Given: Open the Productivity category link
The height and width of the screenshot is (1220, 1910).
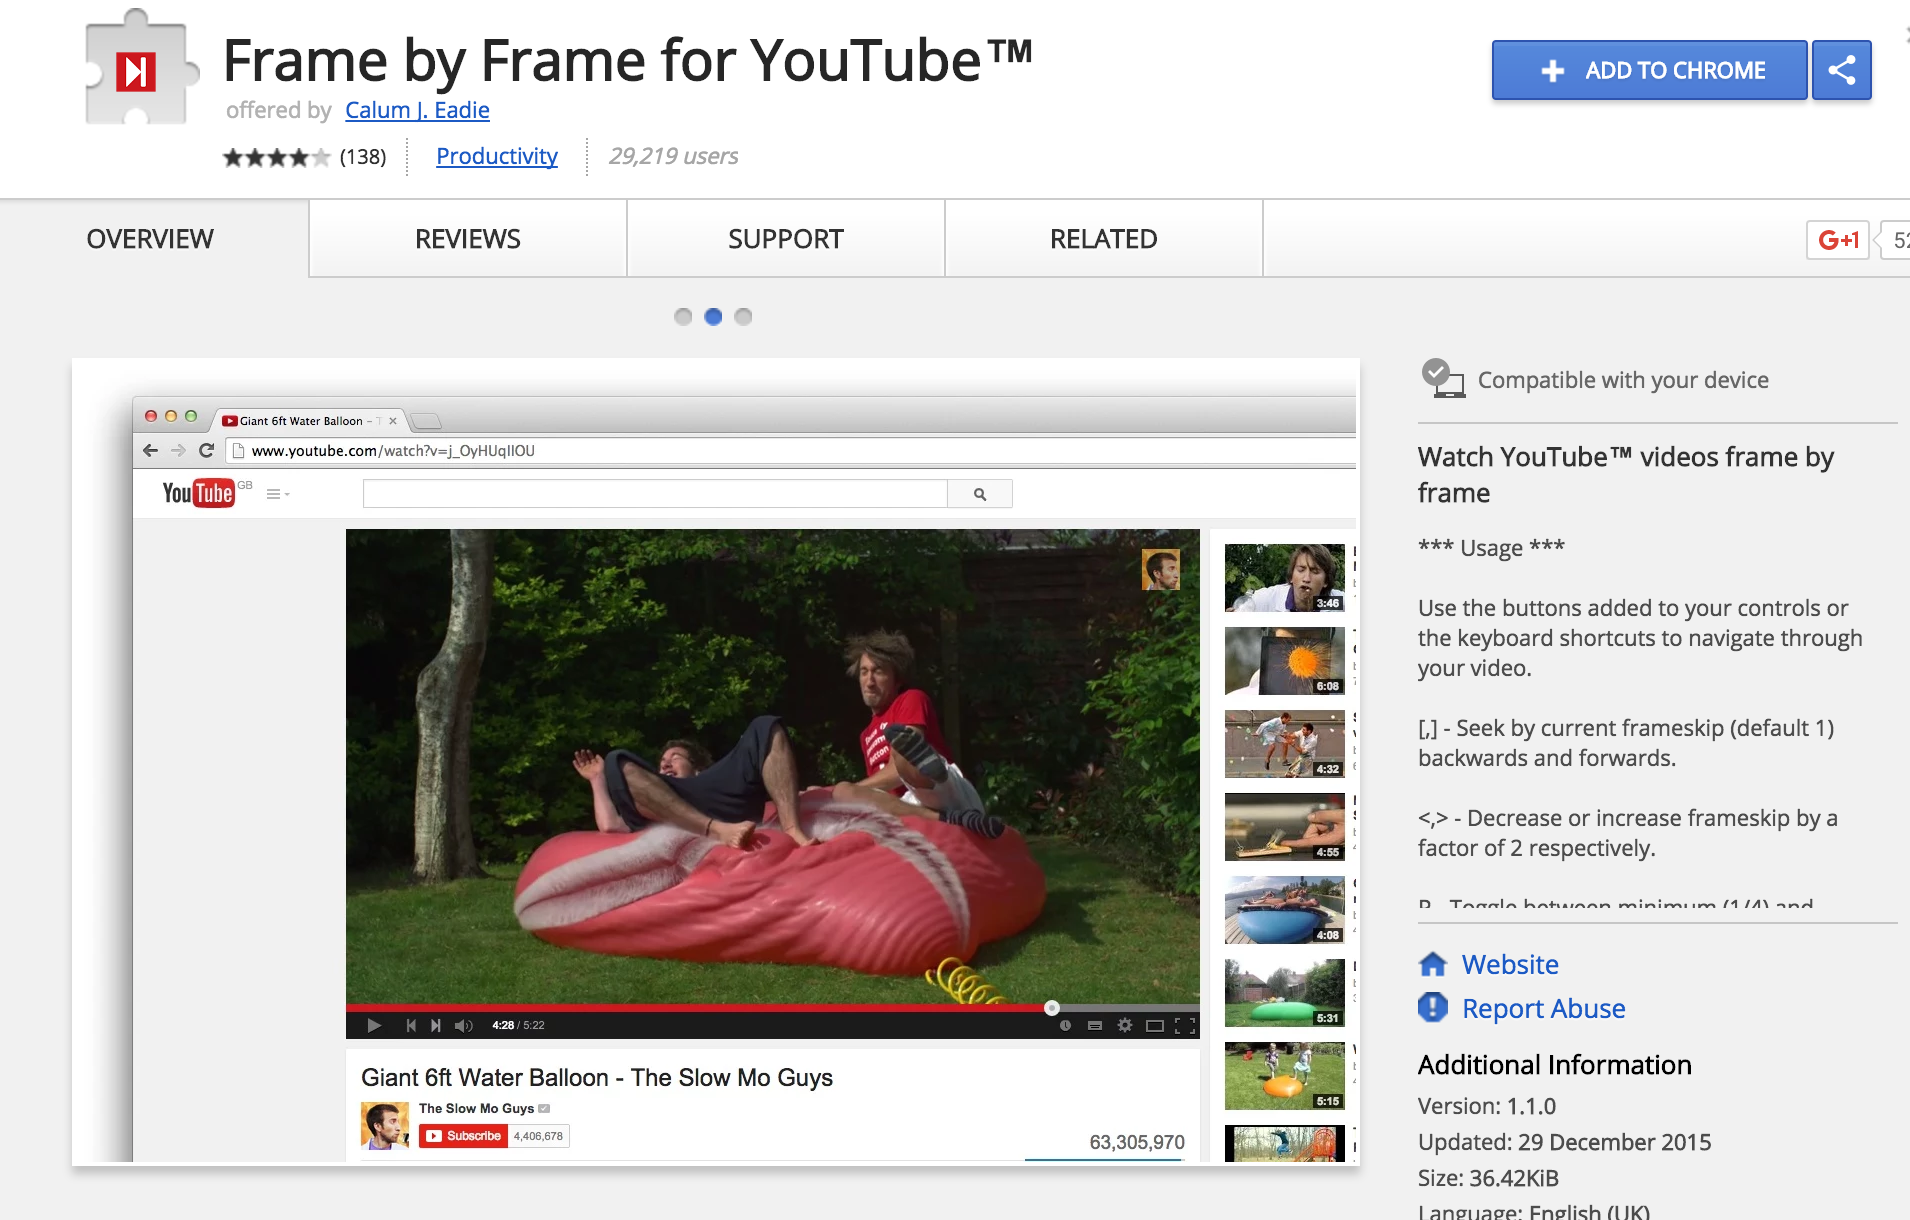Looking at the screenshot, I should [x=497, y=156].
